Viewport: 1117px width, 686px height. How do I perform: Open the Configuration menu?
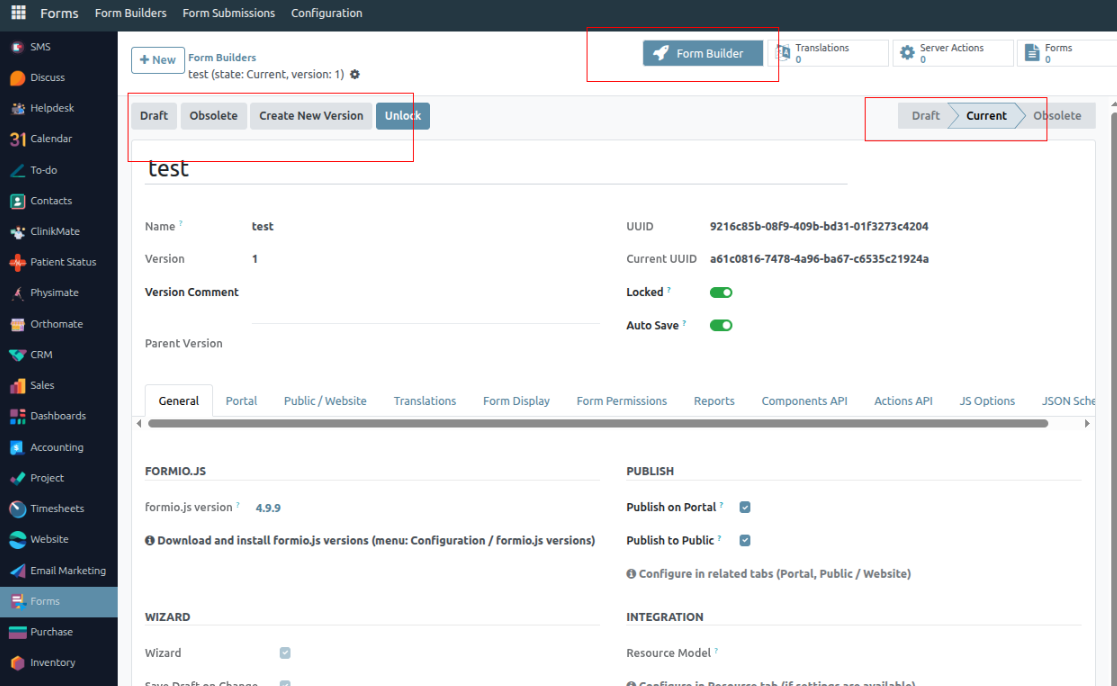326,13
